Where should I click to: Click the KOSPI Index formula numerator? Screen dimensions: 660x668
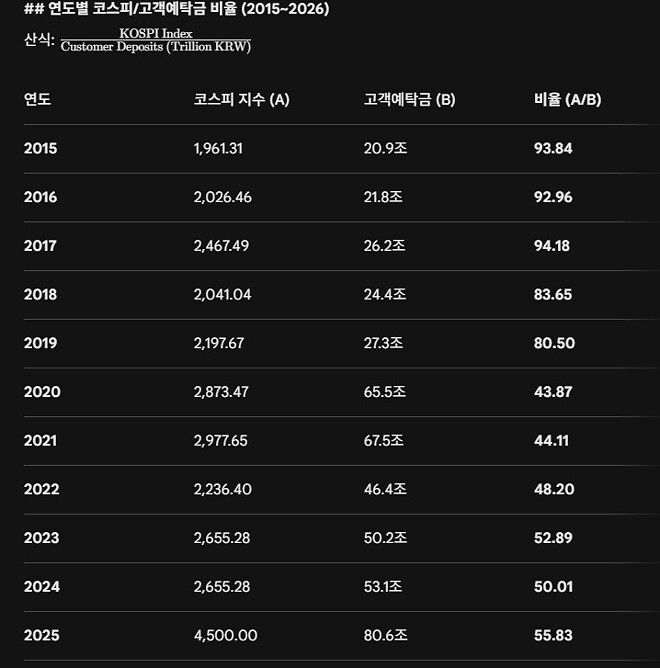[156, 33]
